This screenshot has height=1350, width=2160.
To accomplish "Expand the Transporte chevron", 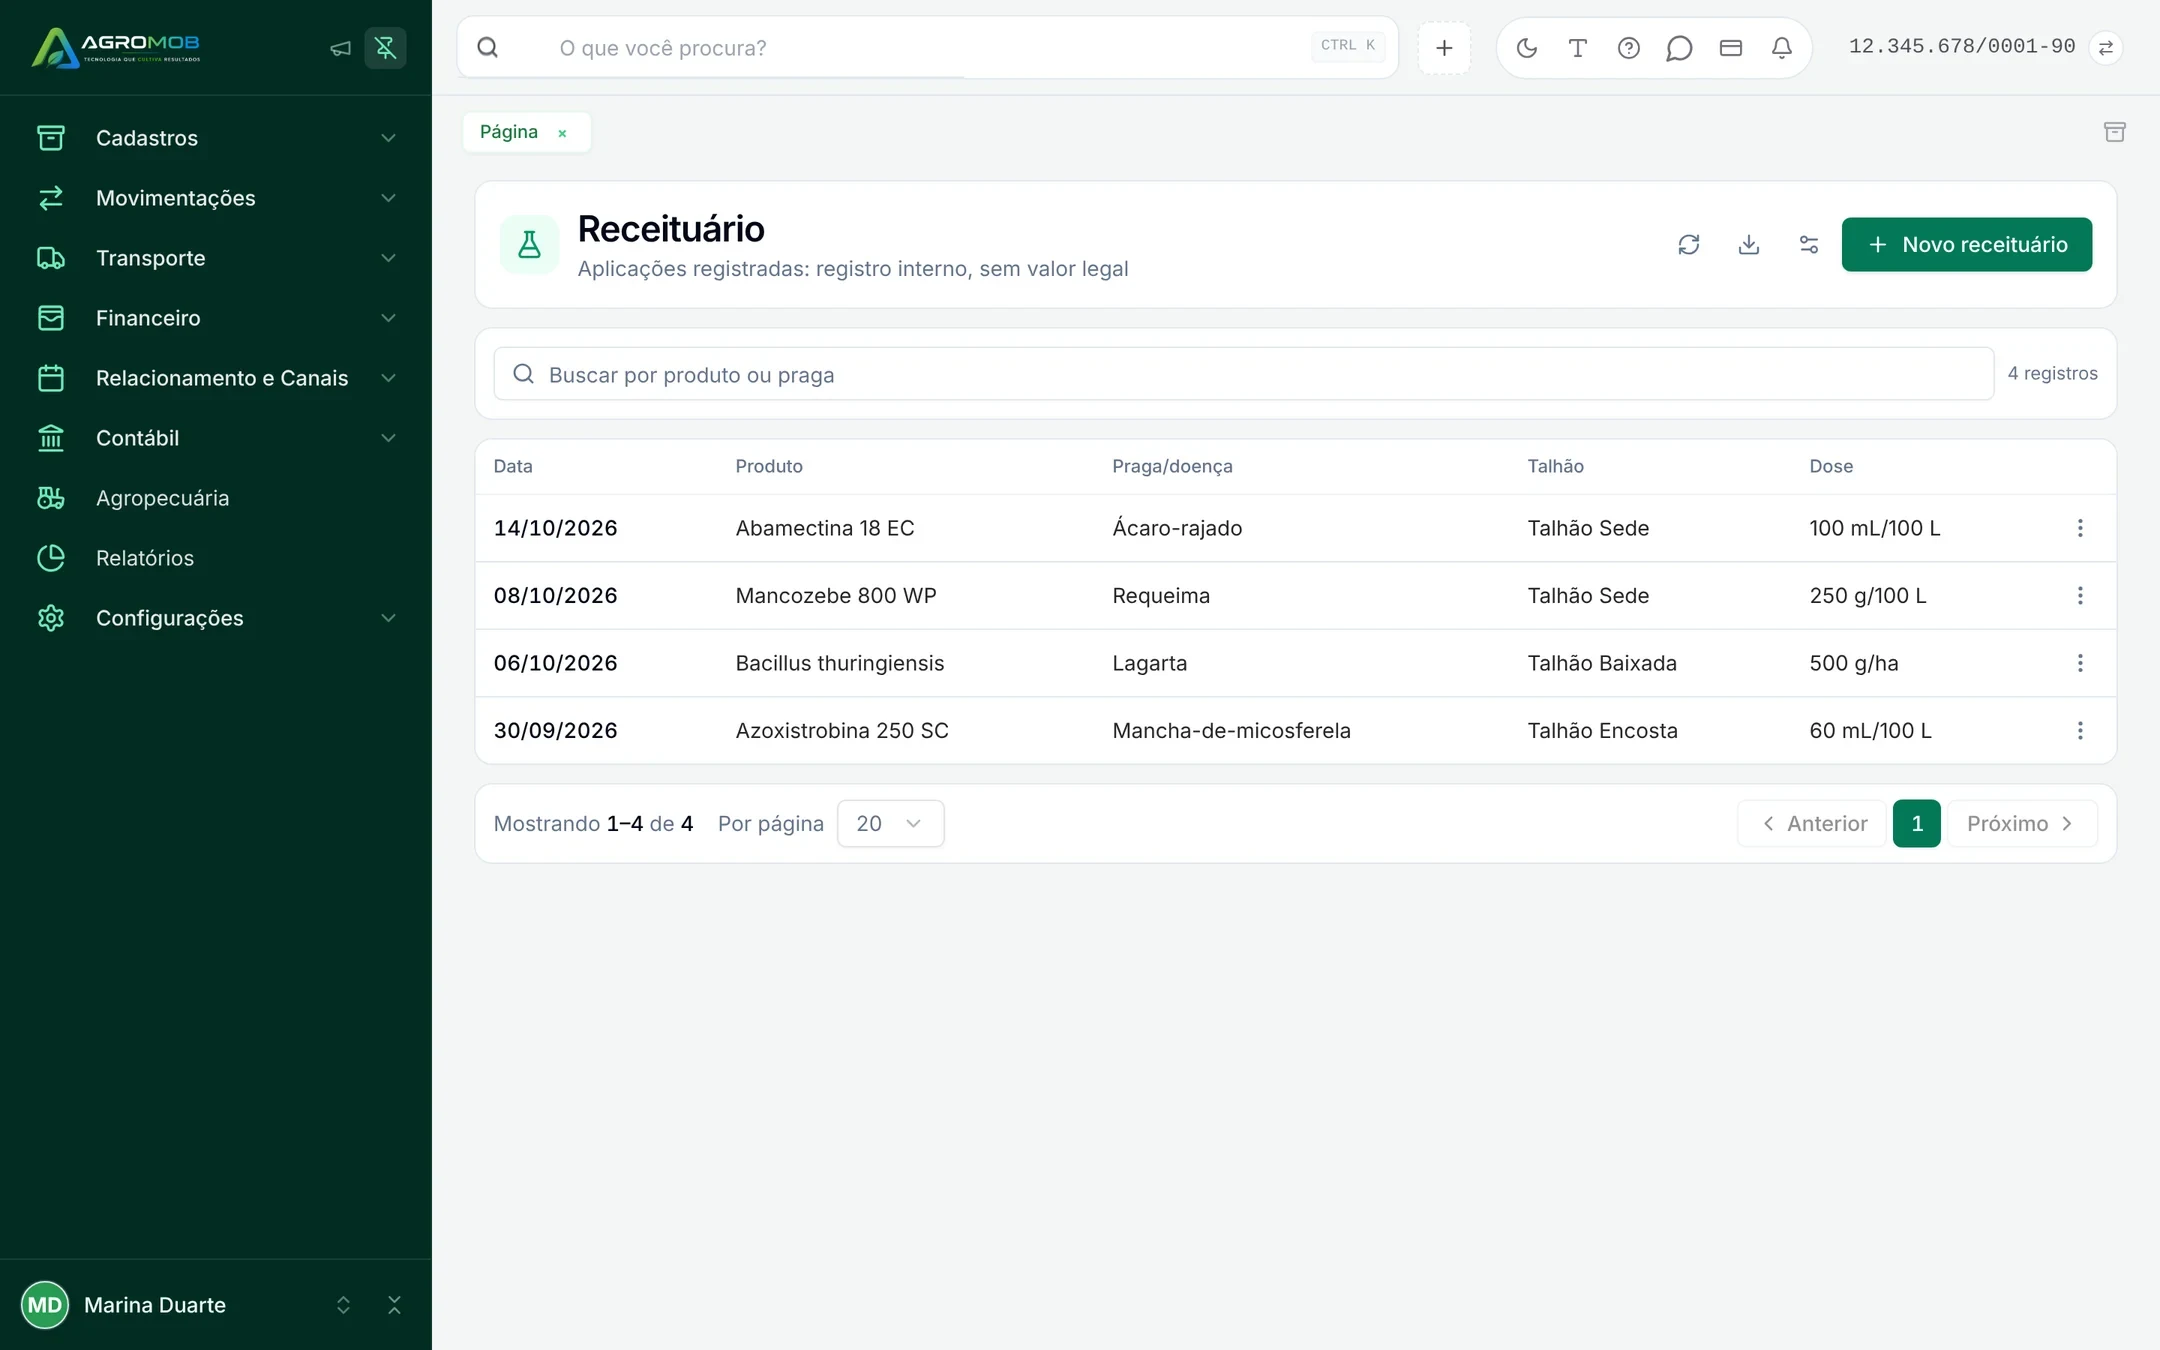I will pos(388,258).
